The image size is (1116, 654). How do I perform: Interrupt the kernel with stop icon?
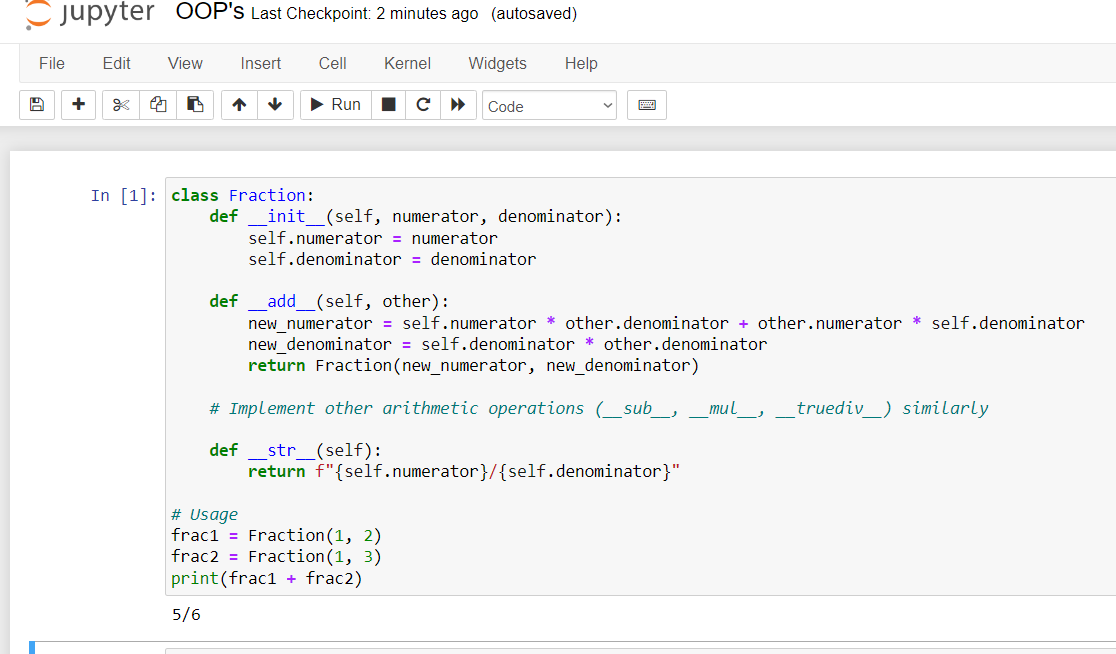[x=389, y=105]
